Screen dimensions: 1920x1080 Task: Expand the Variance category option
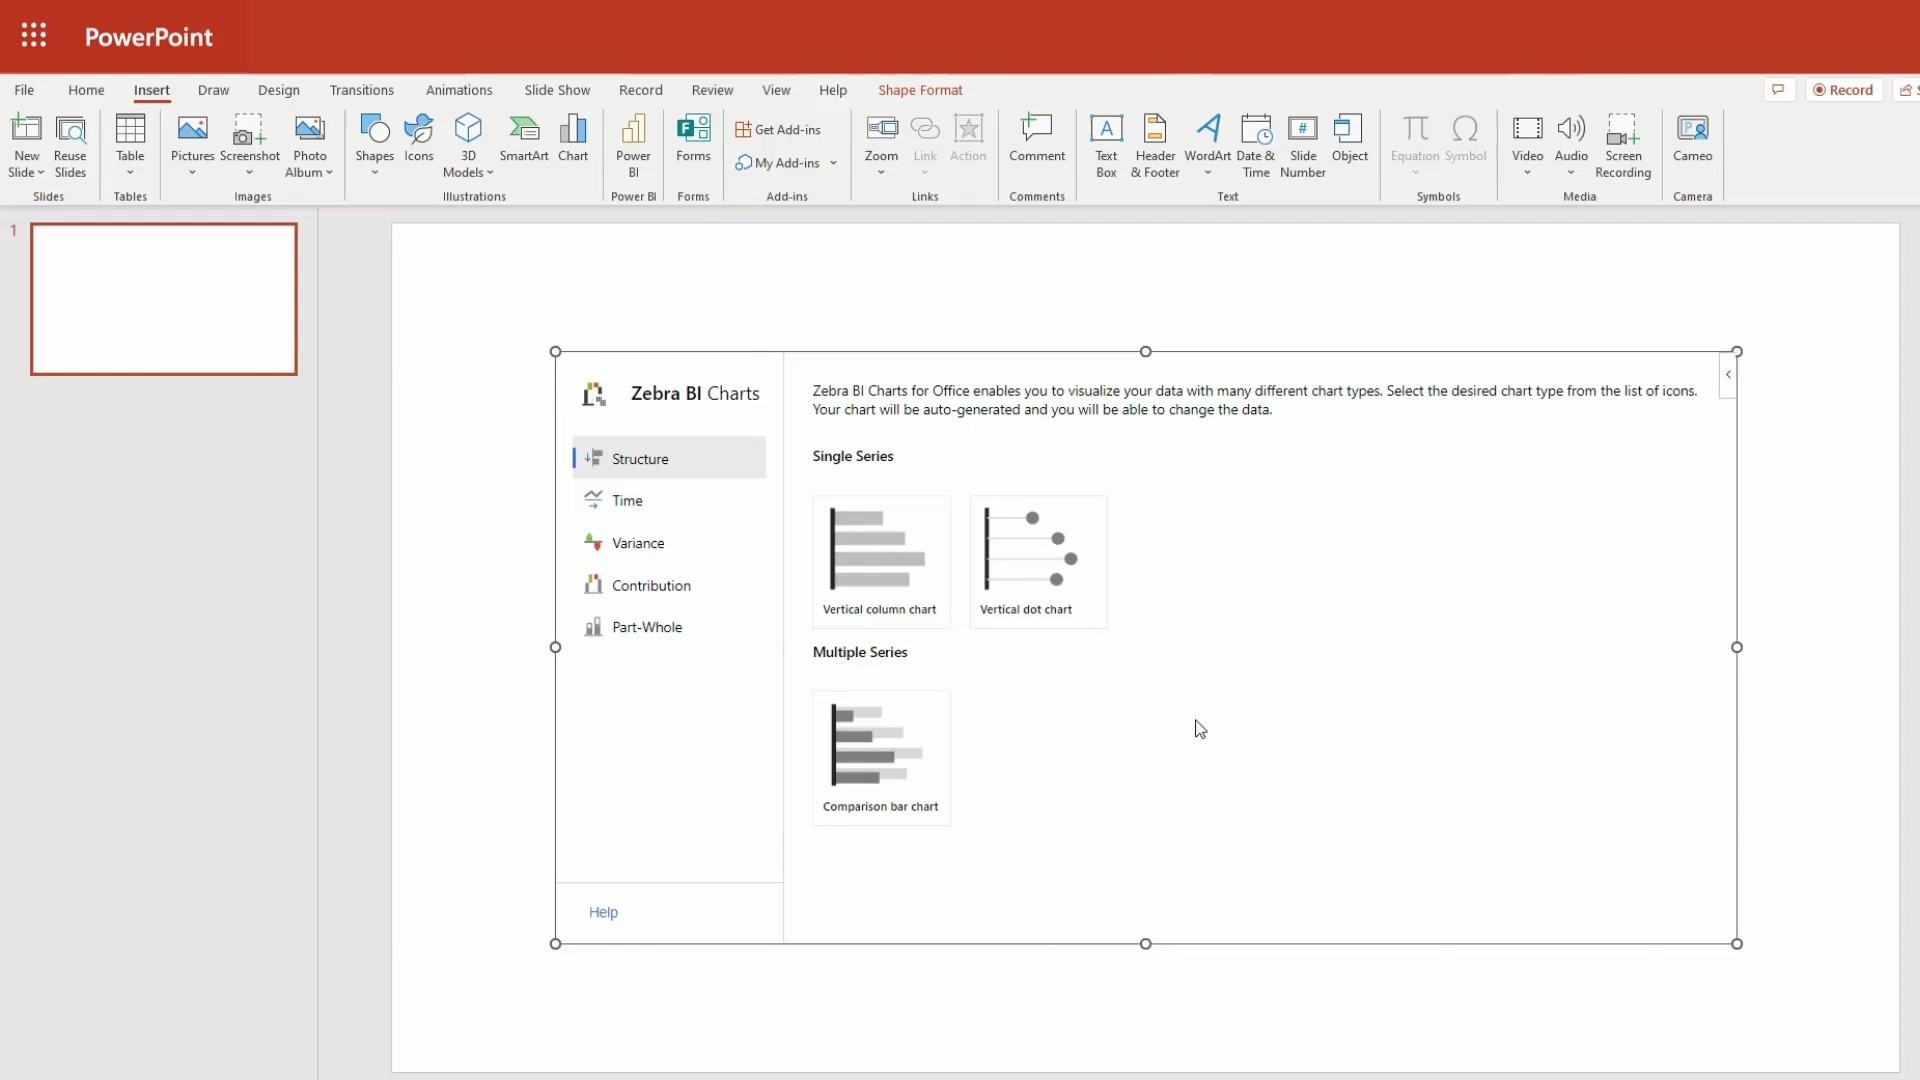[638, 542]
